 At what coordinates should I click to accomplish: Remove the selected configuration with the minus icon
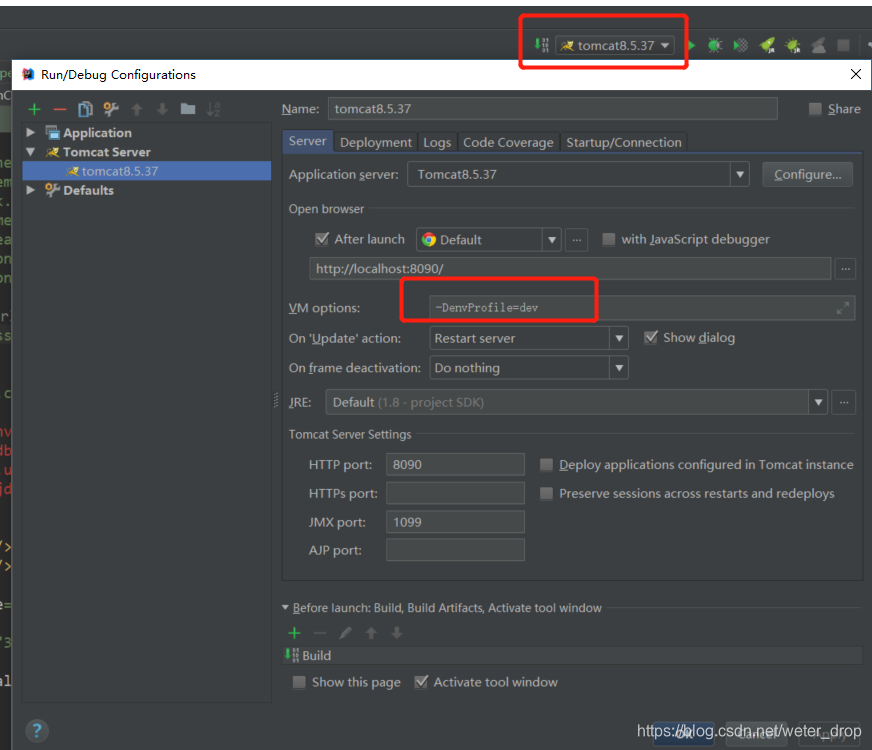point(60,109)
